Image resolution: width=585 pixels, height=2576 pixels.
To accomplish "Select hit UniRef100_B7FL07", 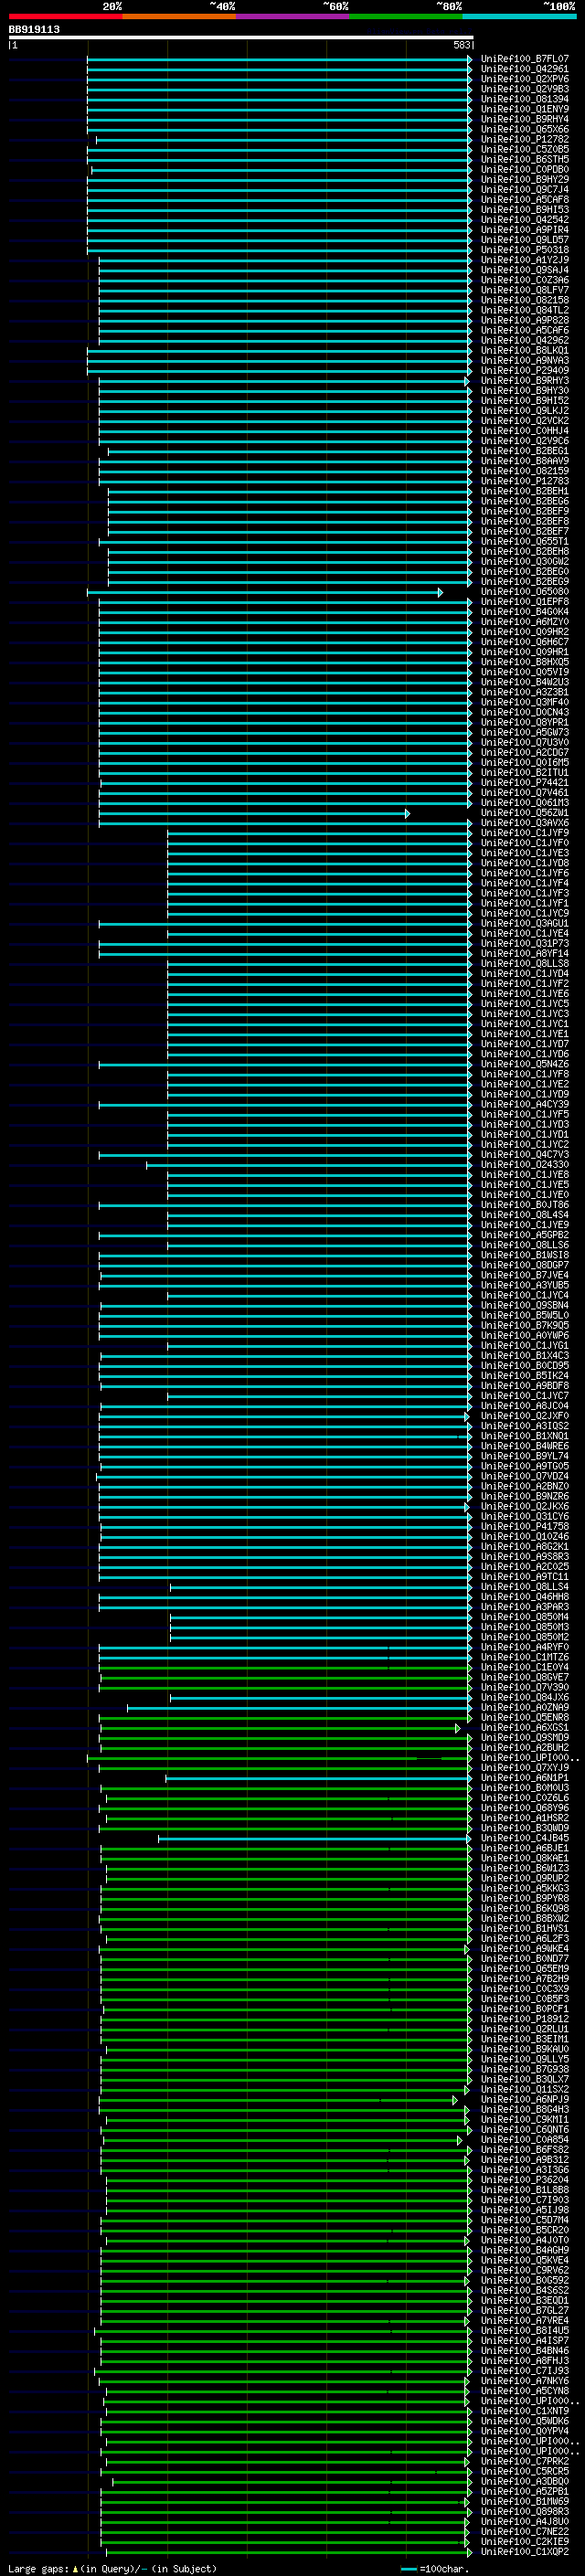I will (x=525, y=59).
